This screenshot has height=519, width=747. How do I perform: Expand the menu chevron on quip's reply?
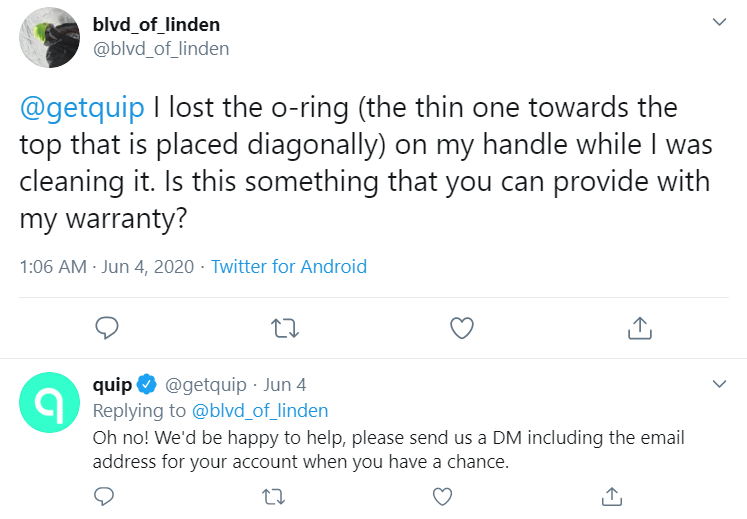pyautogui.click(x=718, y=384)
